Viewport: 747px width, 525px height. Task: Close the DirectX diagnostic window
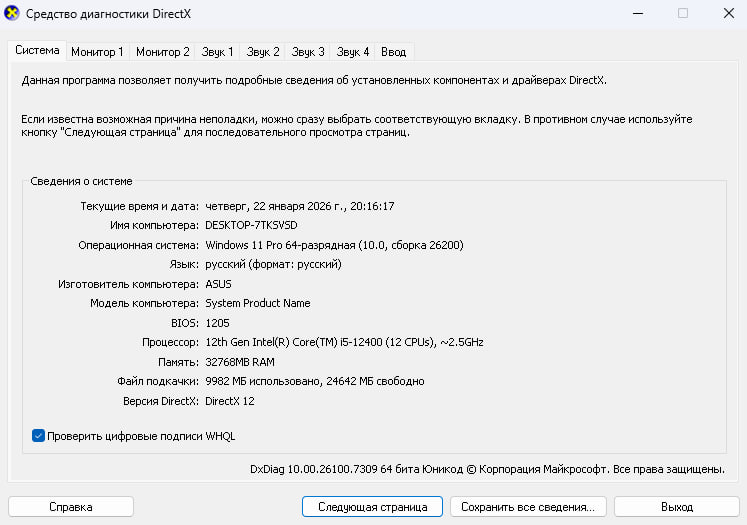(728, 13)
